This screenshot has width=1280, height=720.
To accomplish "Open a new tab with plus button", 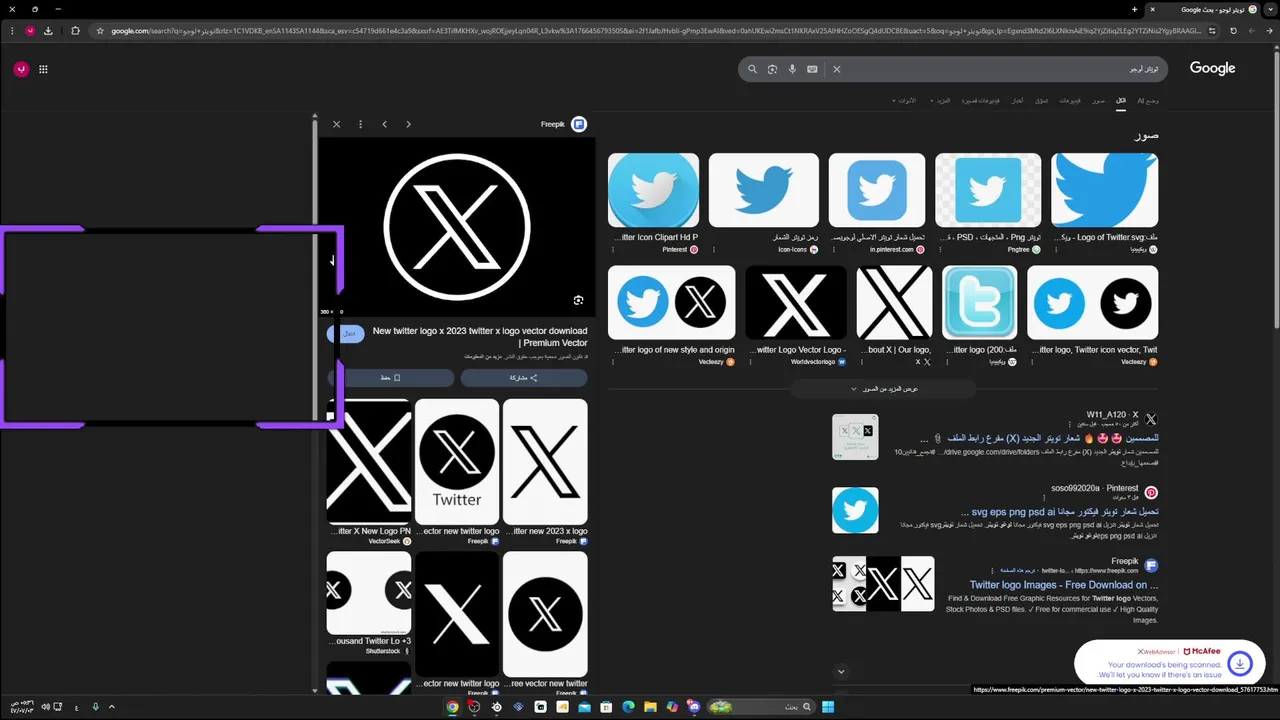I will coord(1134,9).
